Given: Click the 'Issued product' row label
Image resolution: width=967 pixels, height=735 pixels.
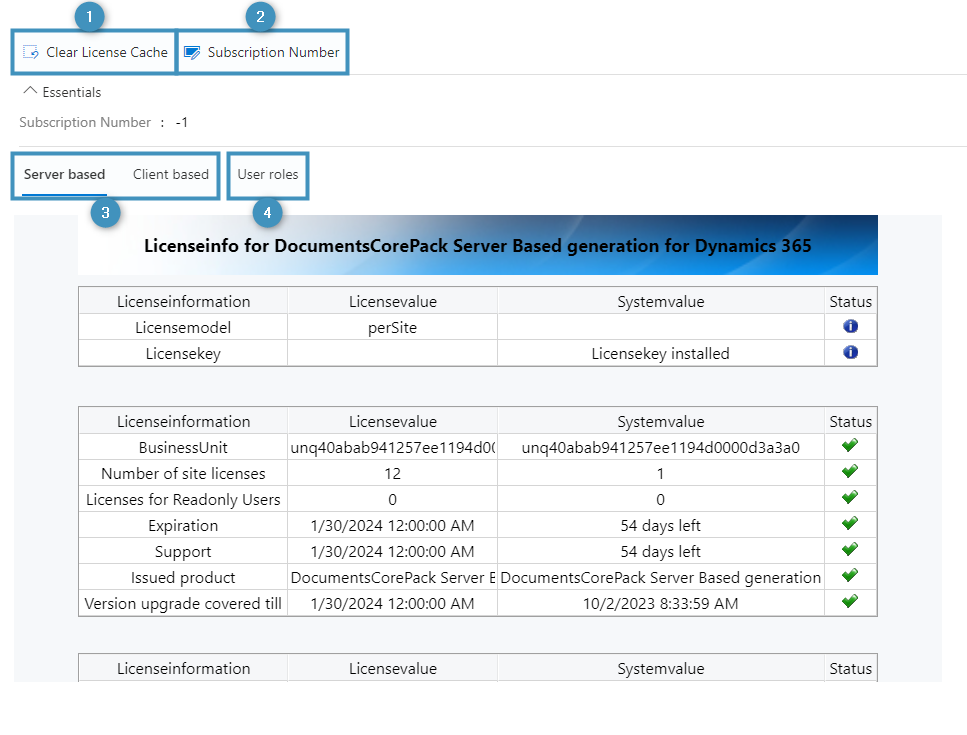Looking at the screenshot, I should (x=183, y=578).
